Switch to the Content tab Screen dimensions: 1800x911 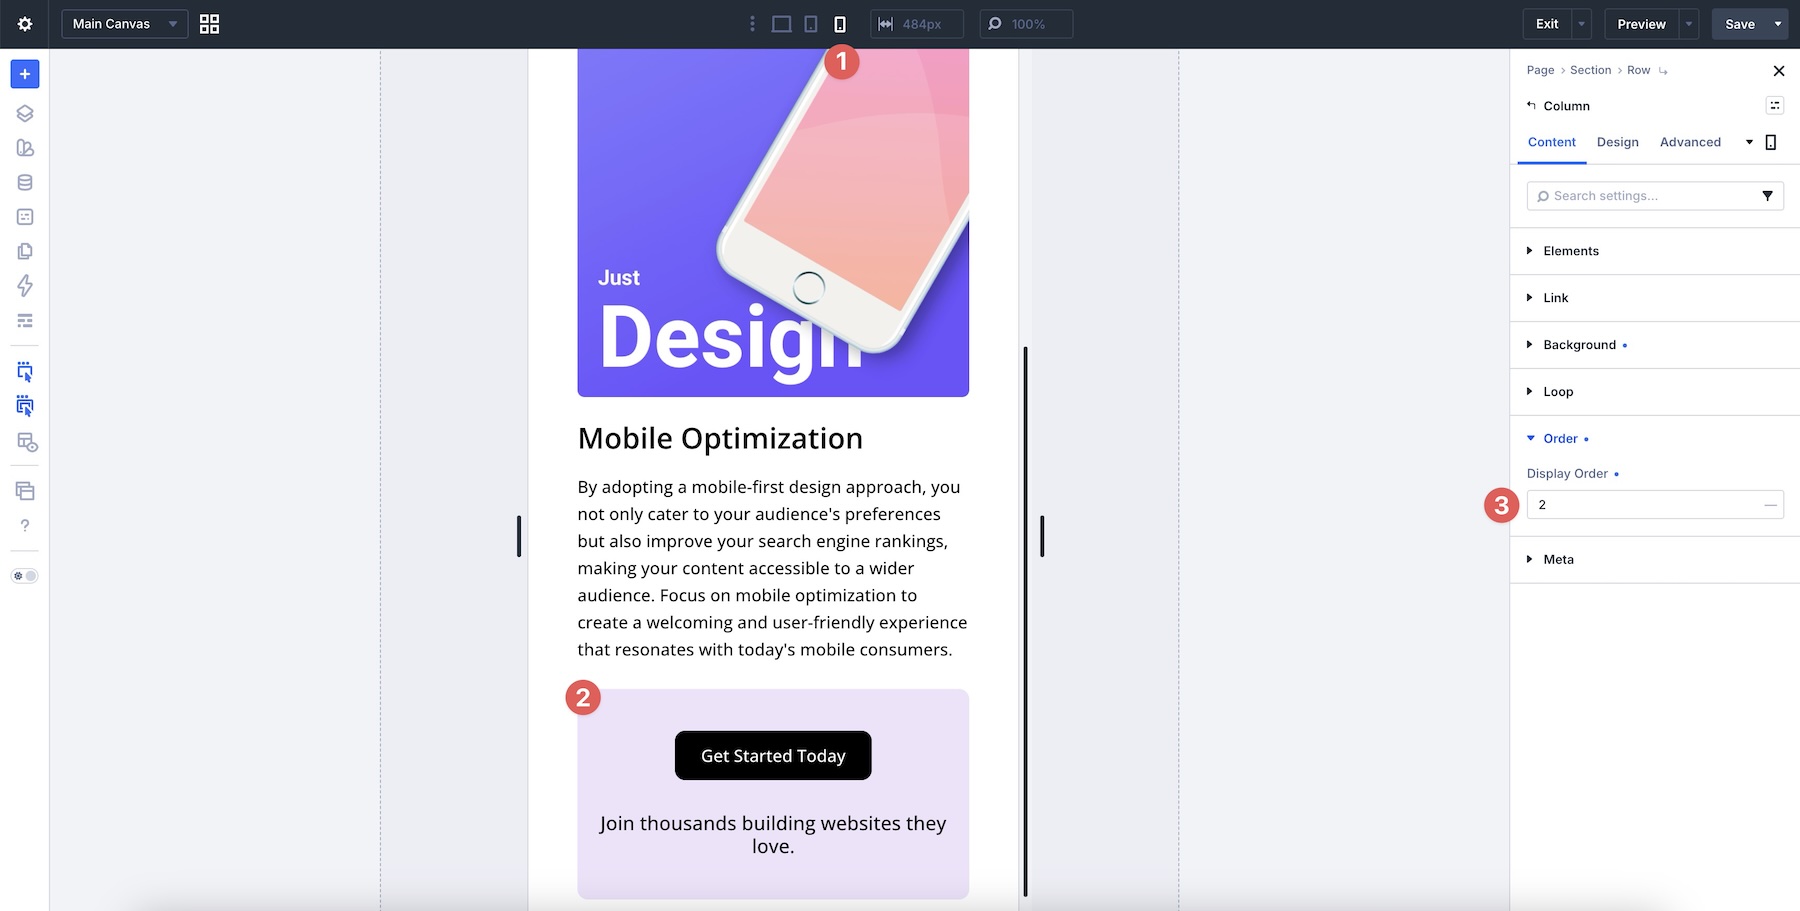[1551, 142]
